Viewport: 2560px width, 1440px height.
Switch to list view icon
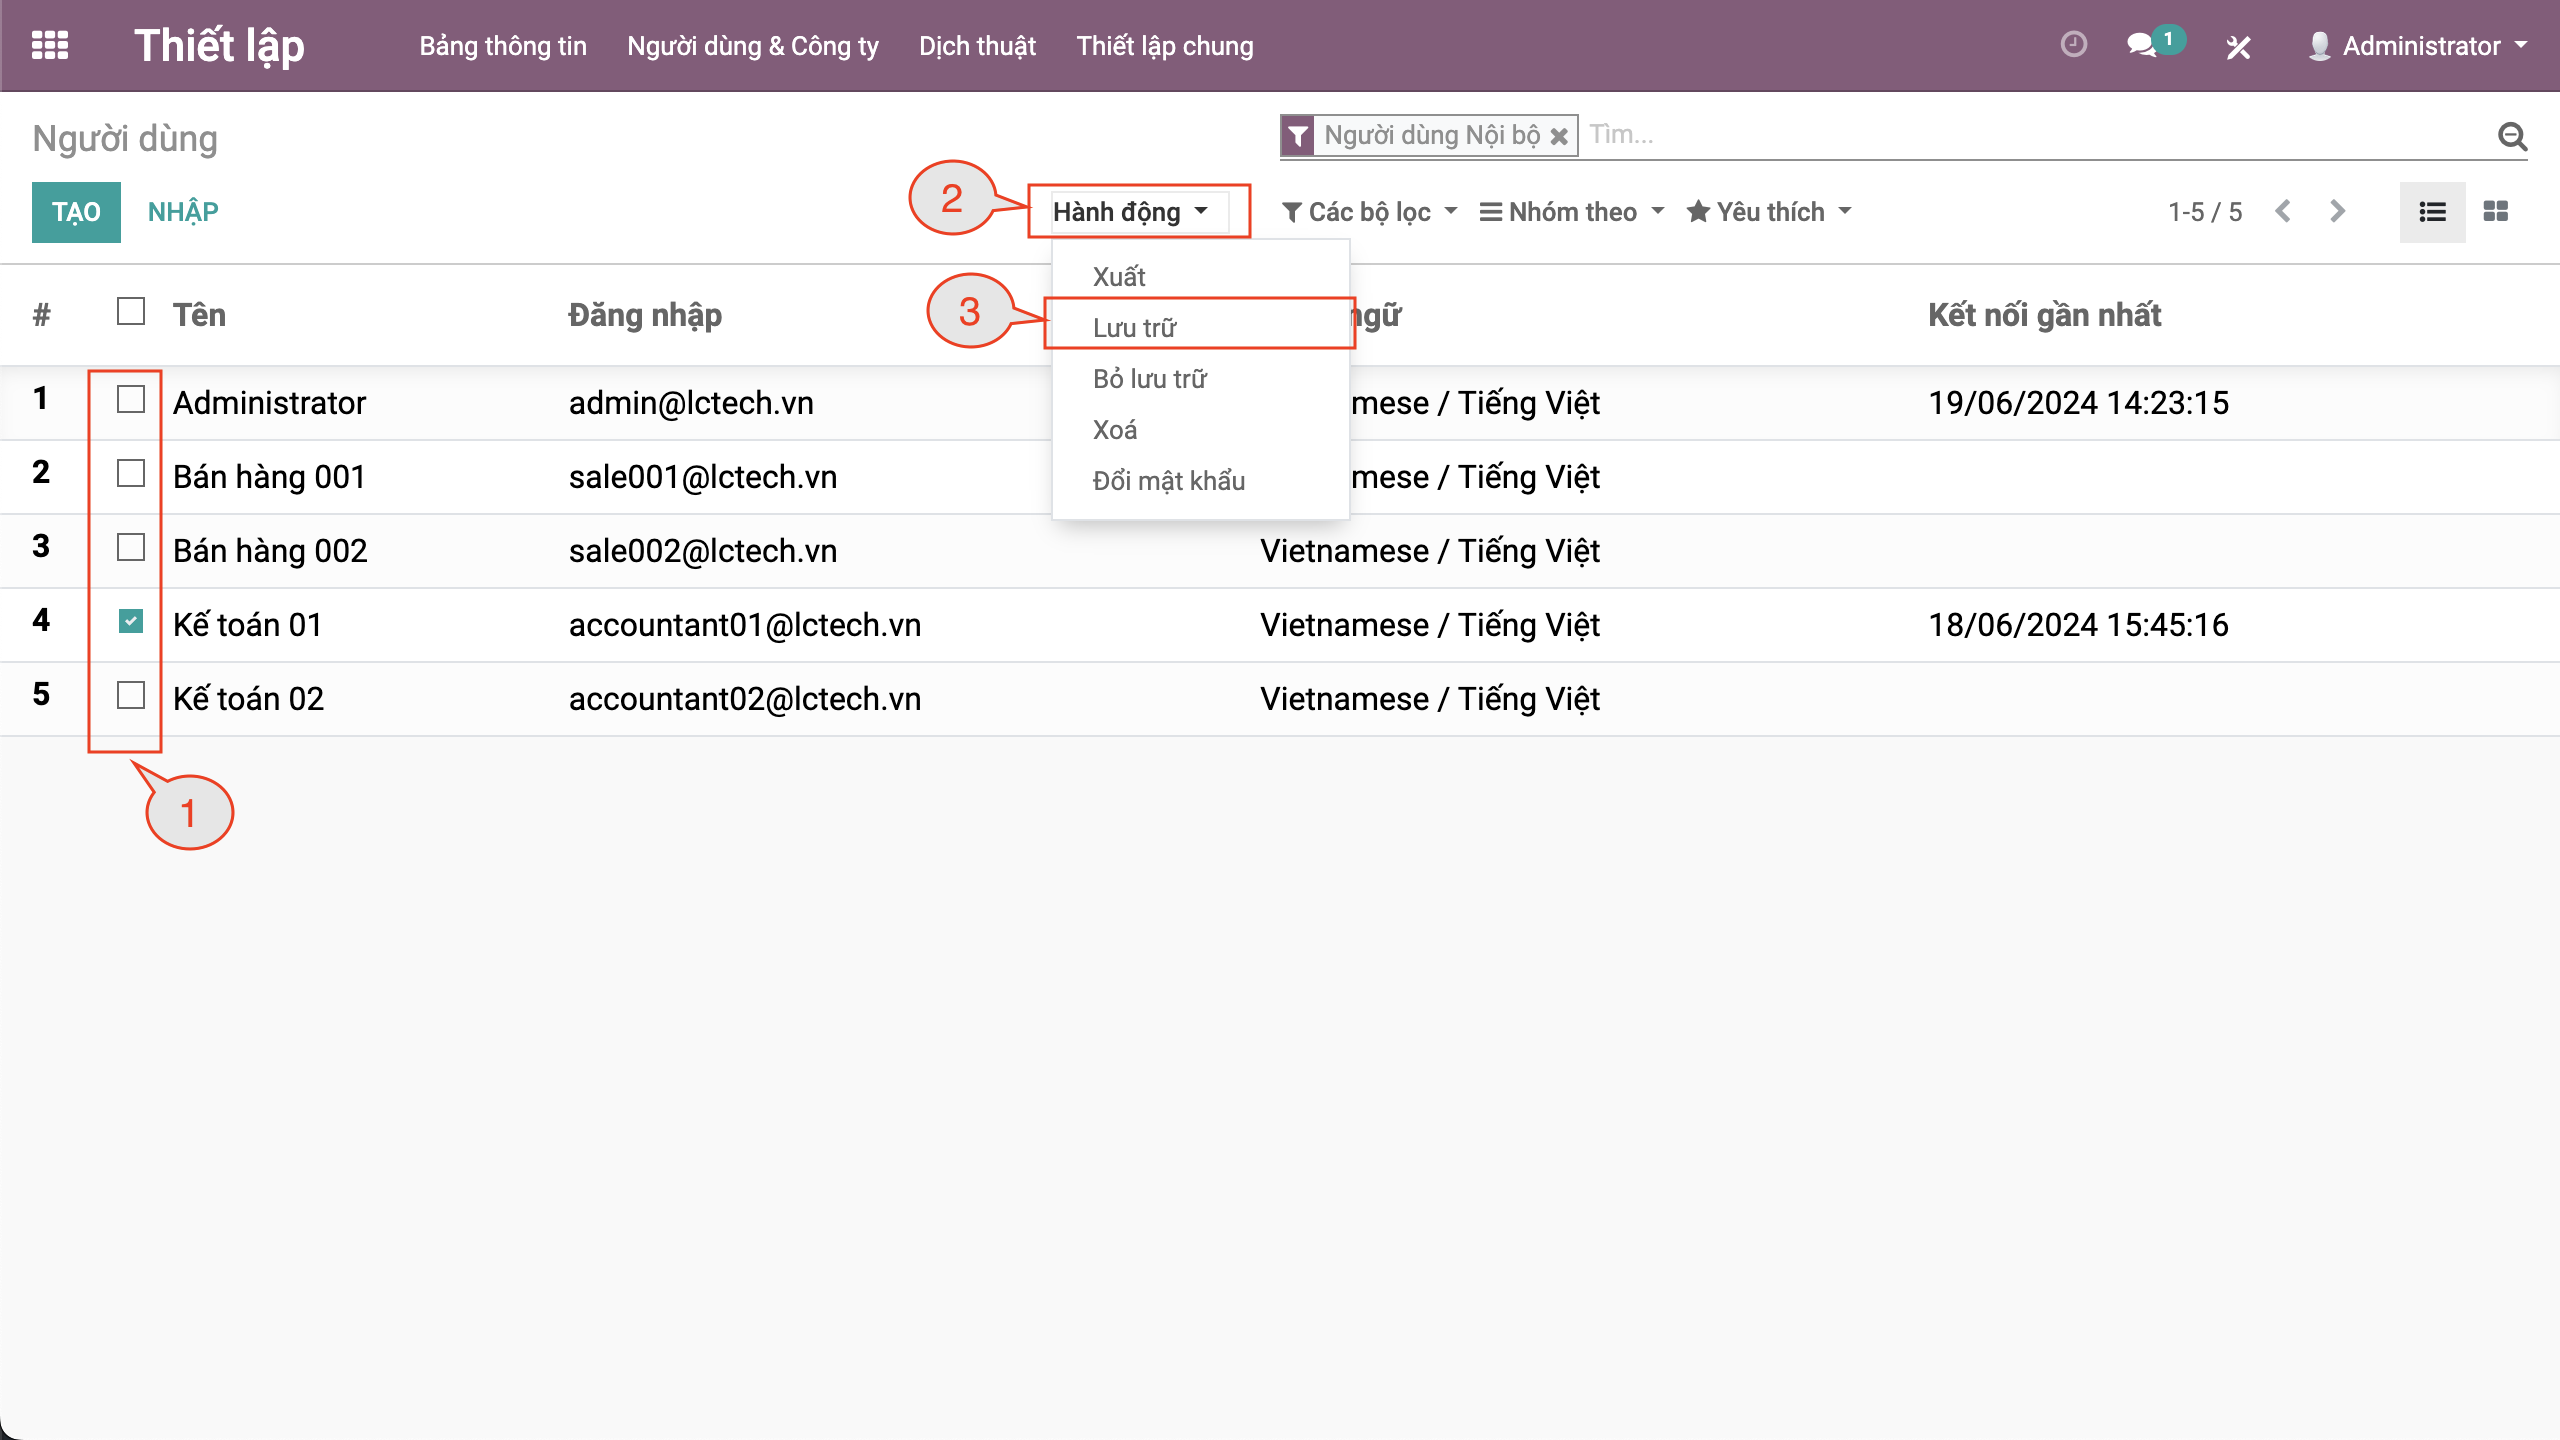pyautogui.click(x=2432, y=212)
